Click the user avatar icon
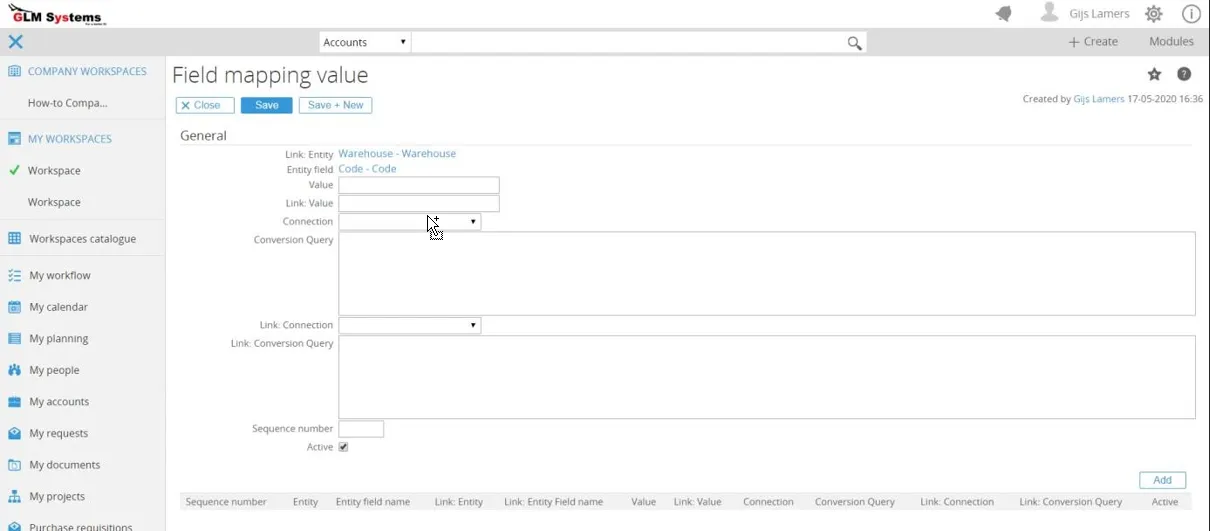The width and height of the screenshot is (1210, 531). pyautogui.click(x=1049, y=13)
